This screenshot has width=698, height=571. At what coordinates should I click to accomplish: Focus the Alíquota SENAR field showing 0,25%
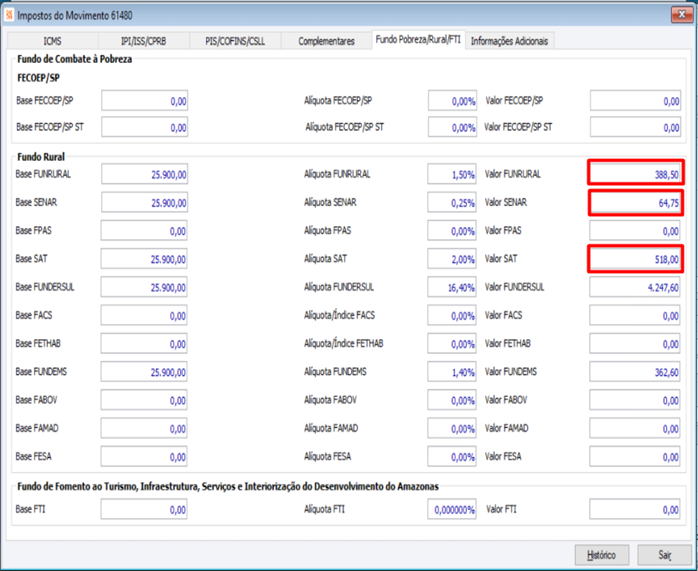[452, 202]
